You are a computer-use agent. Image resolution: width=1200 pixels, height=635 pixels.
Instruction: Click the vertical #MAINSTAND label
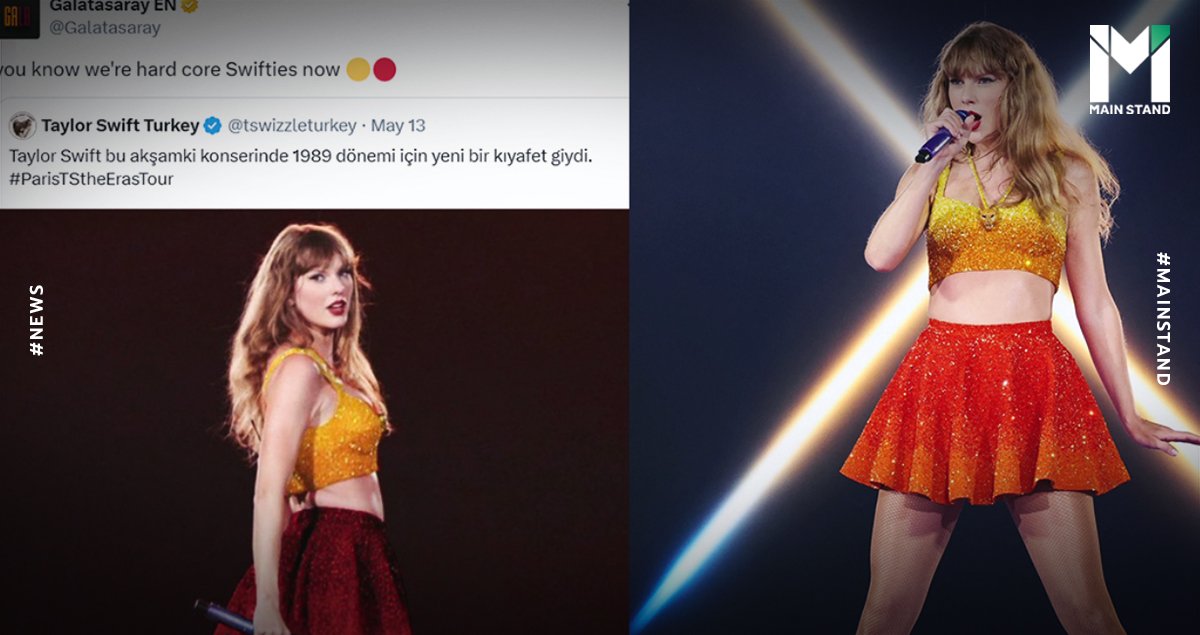[x=1163, y=318]
